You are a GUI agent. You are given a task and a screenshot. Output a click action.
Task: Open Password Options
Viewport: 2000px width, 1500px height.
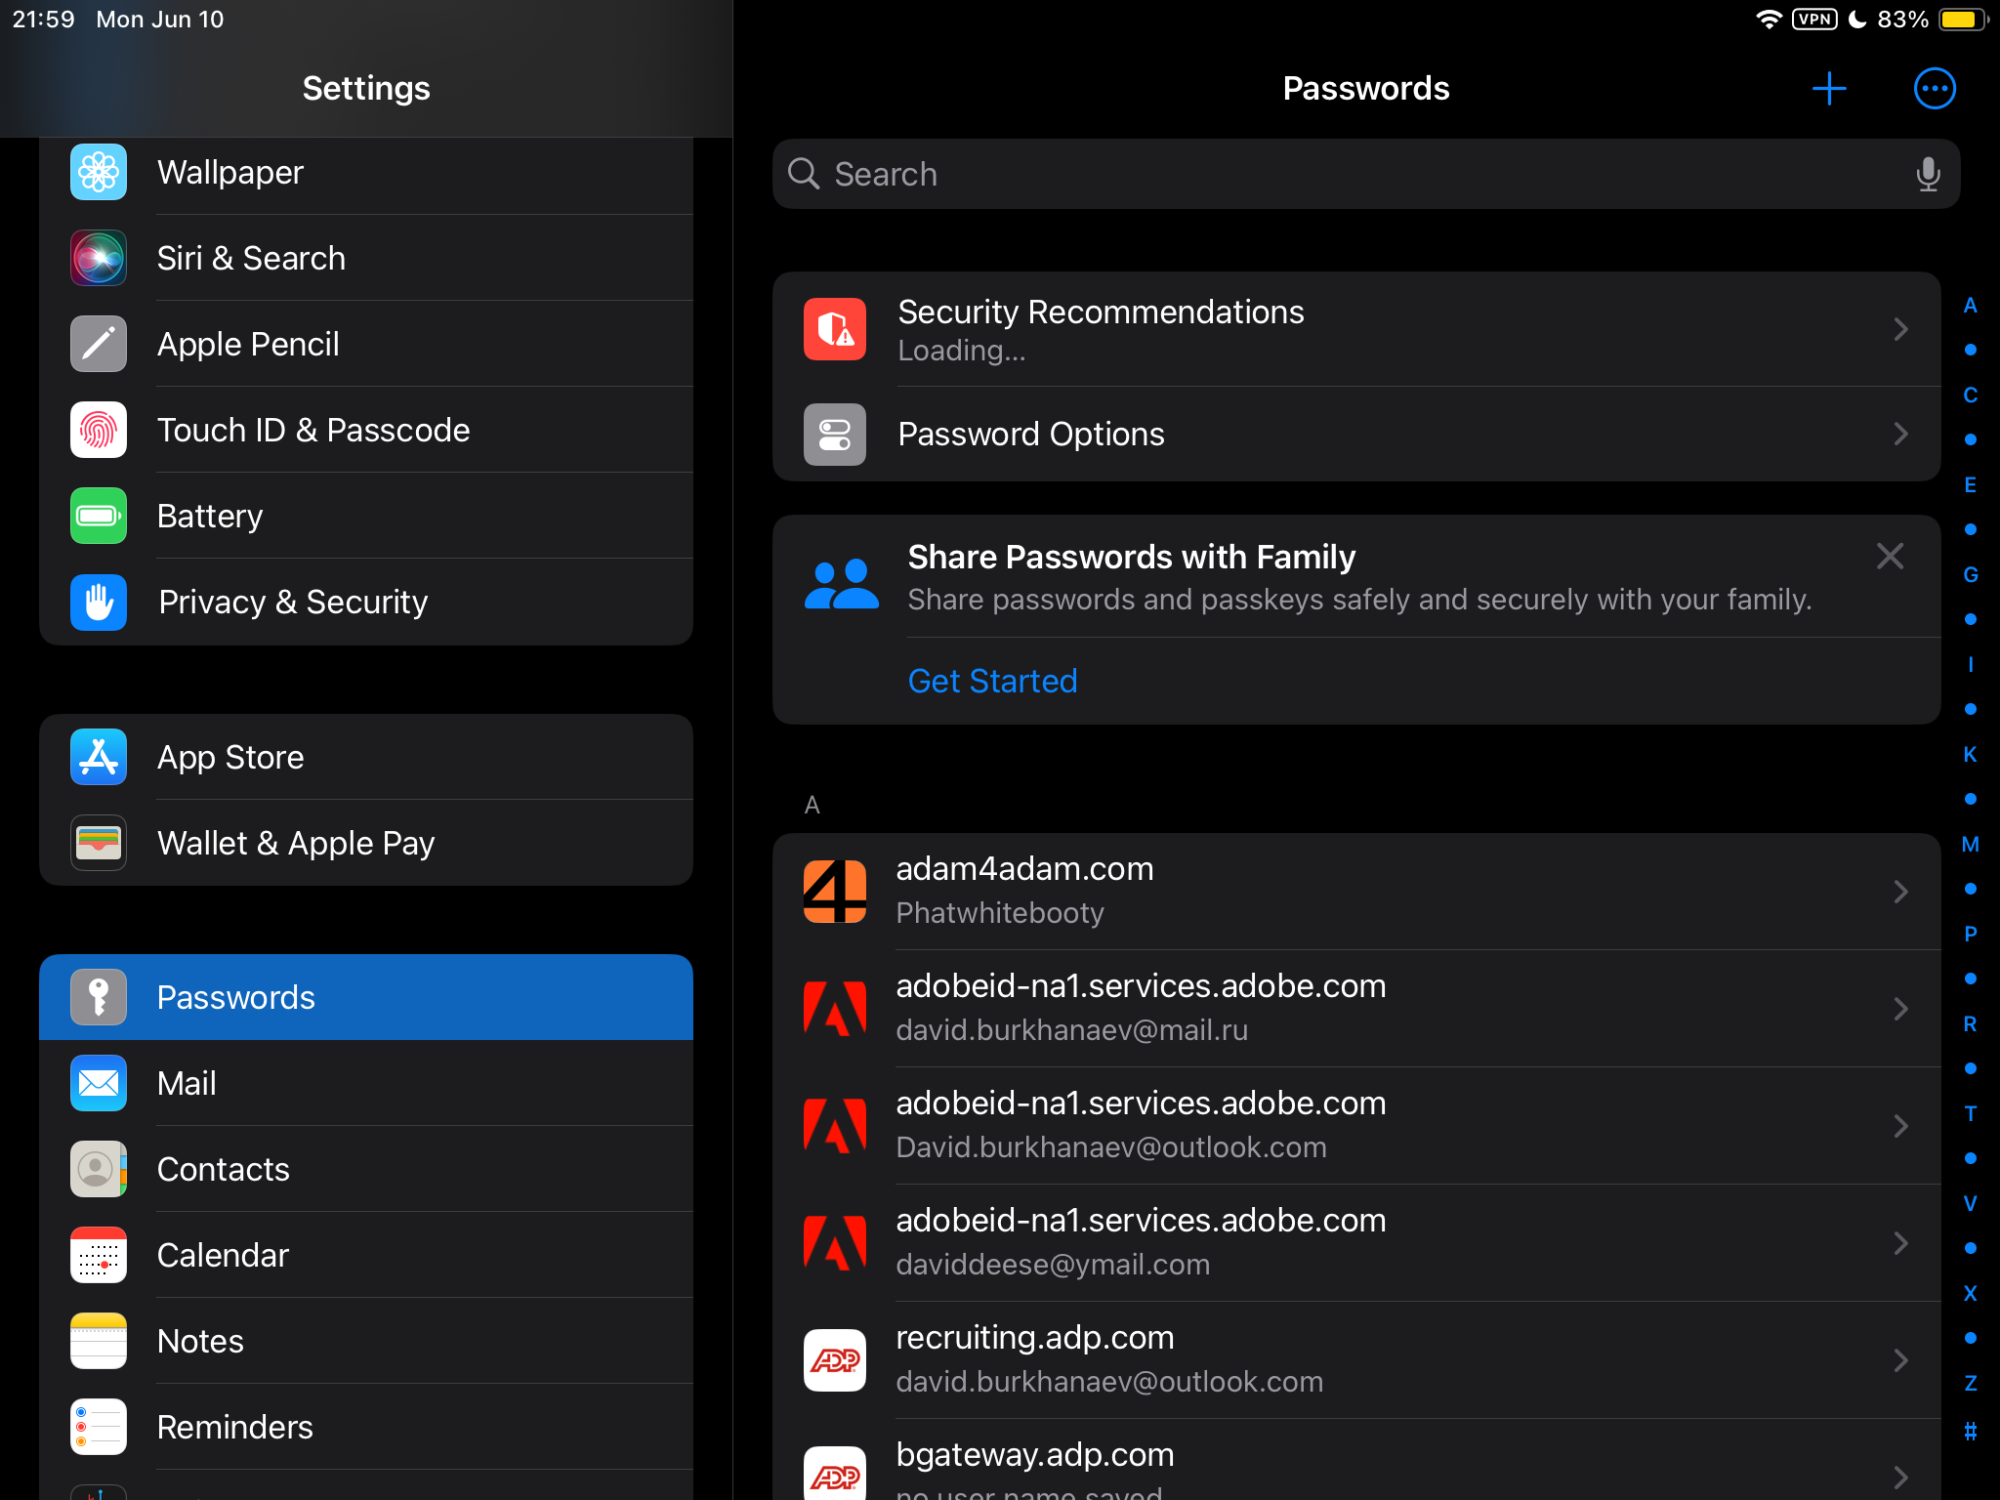tap(1356, 434)
